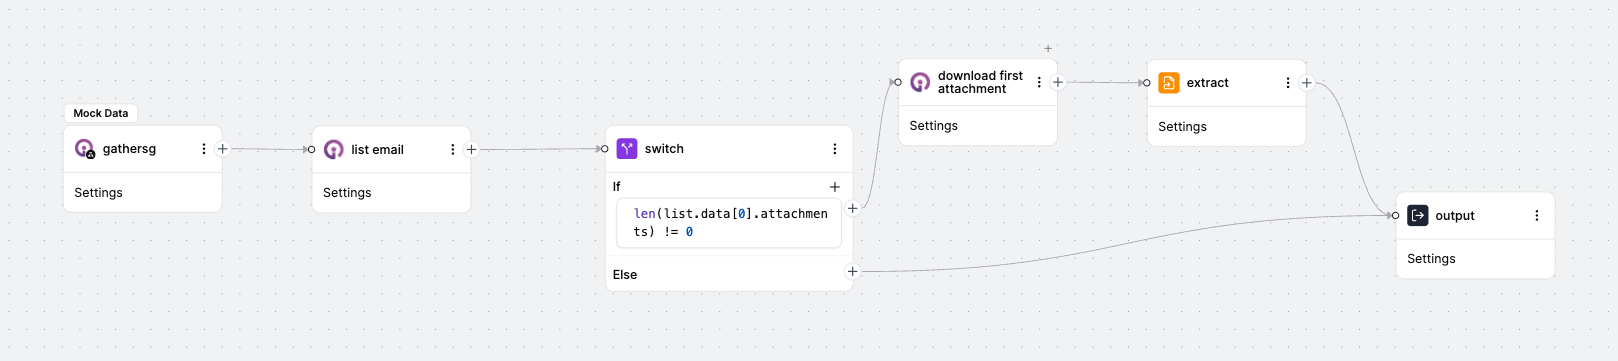Click the input connector of extract node
The width and height of the screenshot is (1618, 361).
[1147, 83]
